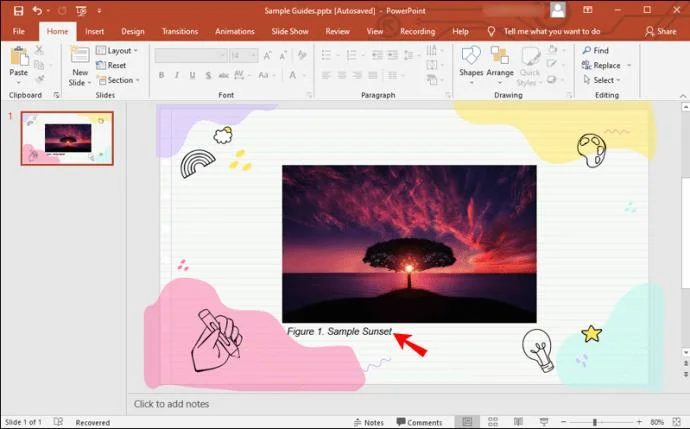Open the font size combo box

point(243,55)
